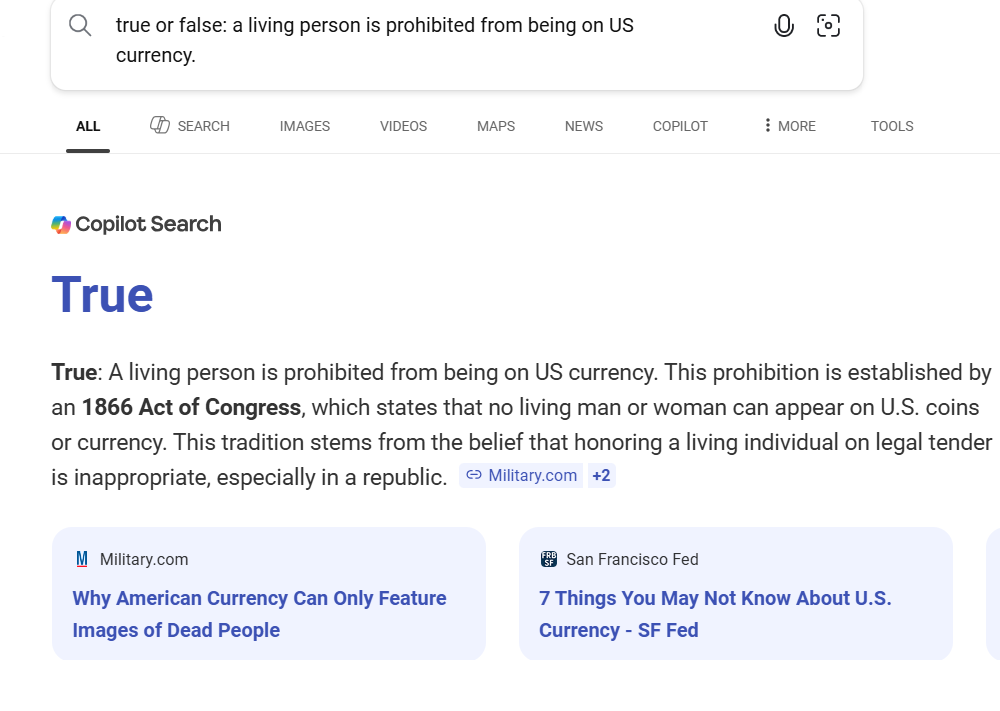Open the MAPS tab

(x=496, y=126)
